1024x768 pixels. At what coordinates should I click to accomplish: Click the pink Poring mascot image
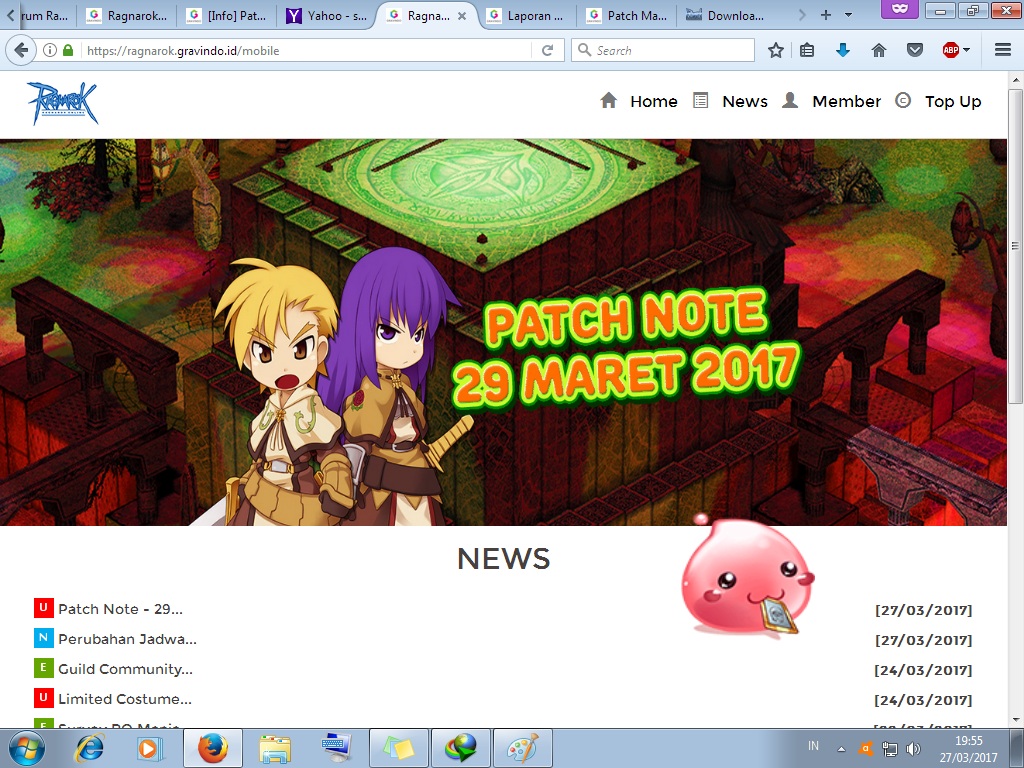coord(748,576)
